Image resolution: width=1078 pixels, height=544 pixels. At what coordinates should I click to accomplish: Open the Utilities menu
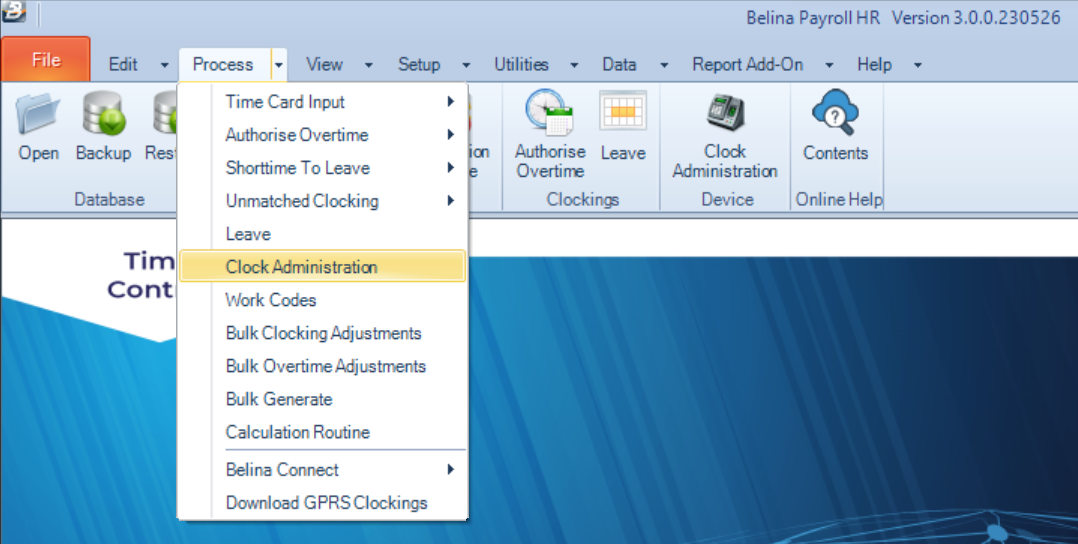[521, 65]
